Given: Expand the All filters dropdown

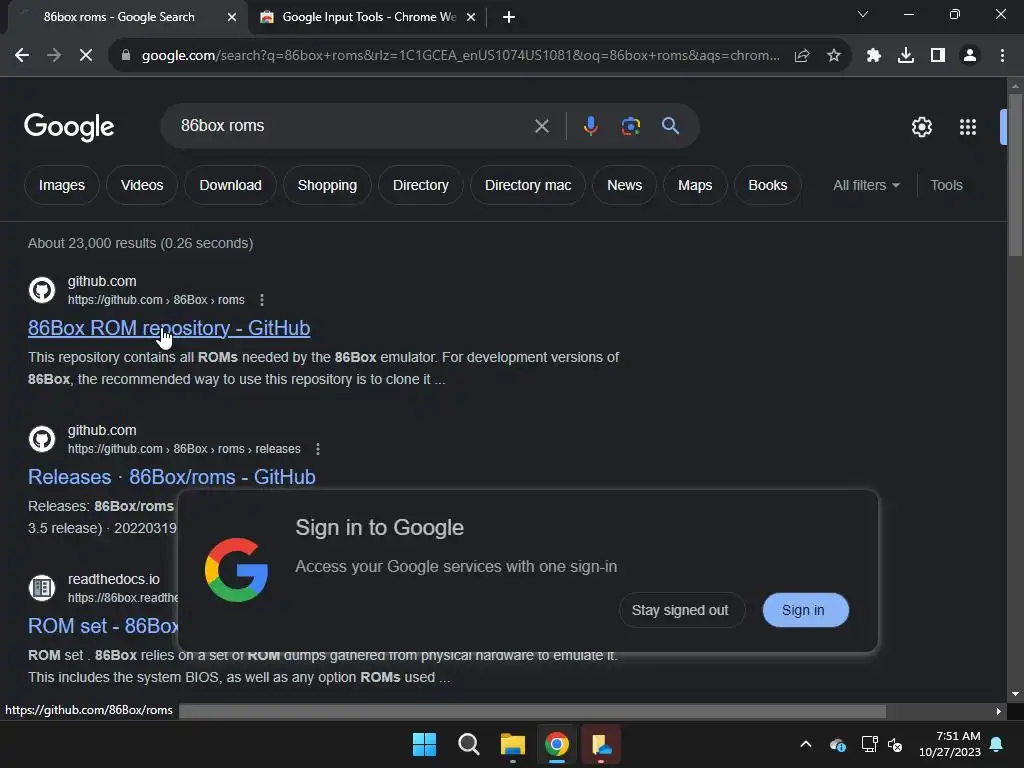Looking at the screenshot, I should (x=866, y=185).
